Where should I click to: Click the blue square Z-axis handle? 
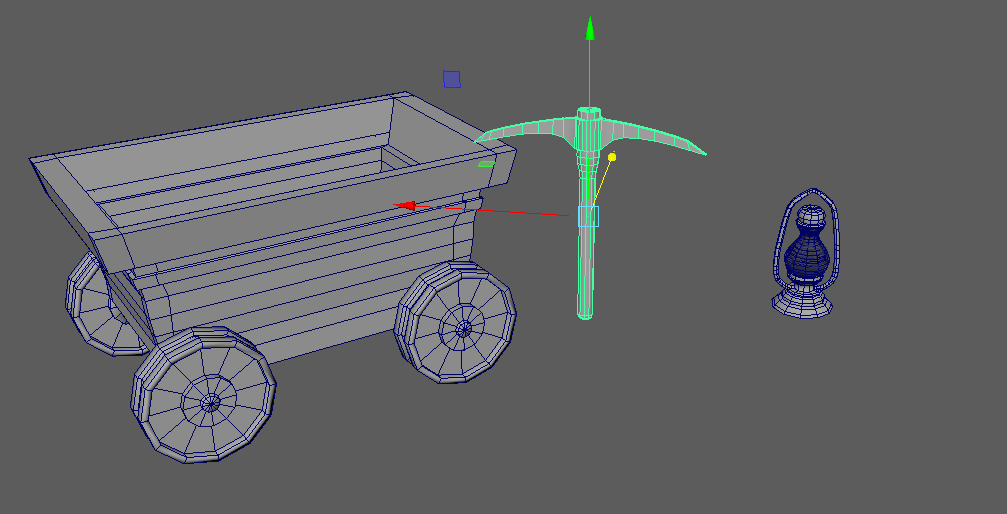point(452,79)
